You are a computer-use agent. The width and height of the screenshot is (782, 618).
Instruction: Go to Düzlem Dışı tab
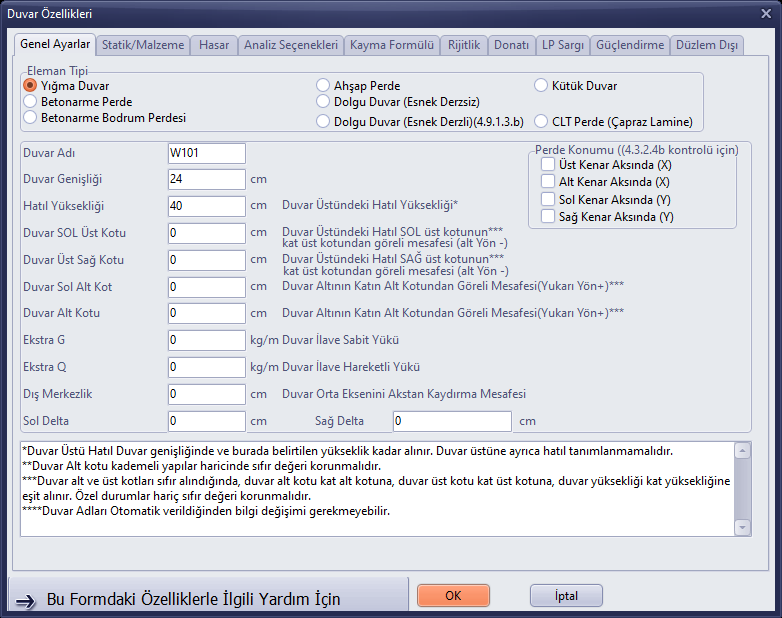[707, 45]
